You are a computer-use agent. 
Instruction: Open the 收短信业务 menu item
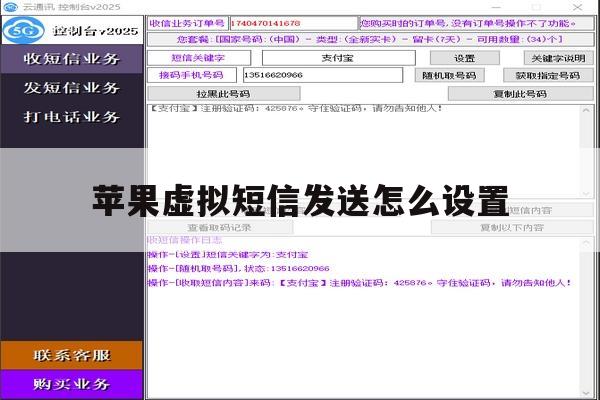point(72,59)
